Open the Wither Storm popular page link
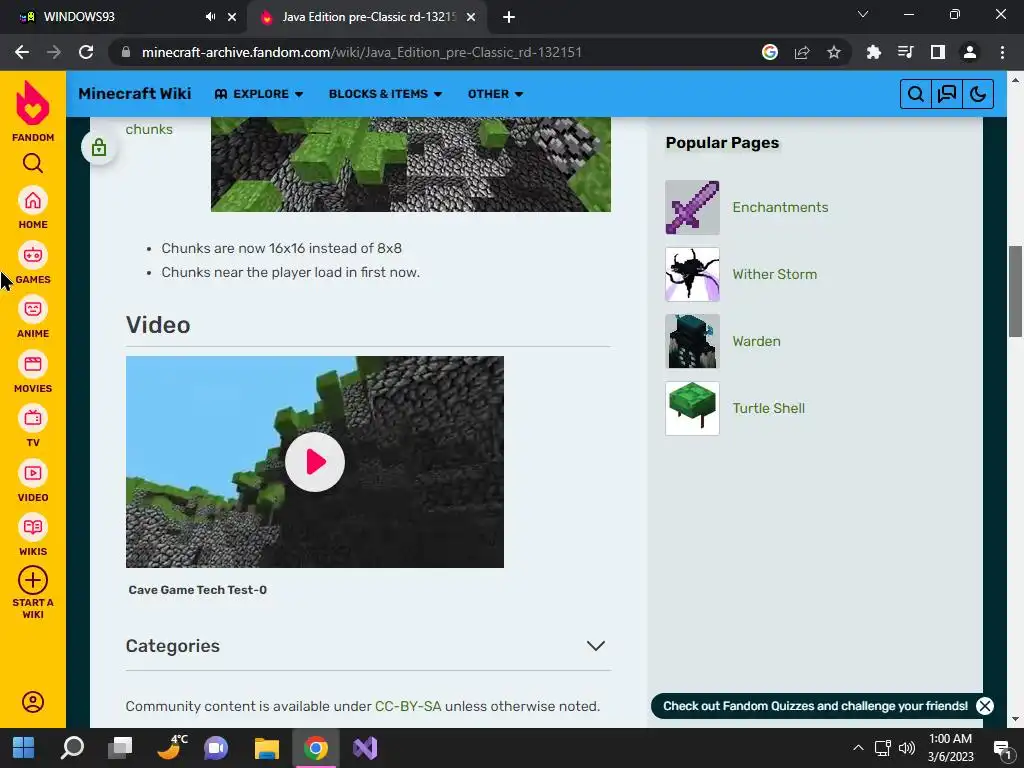1024x768 pixels. [775, 274]
